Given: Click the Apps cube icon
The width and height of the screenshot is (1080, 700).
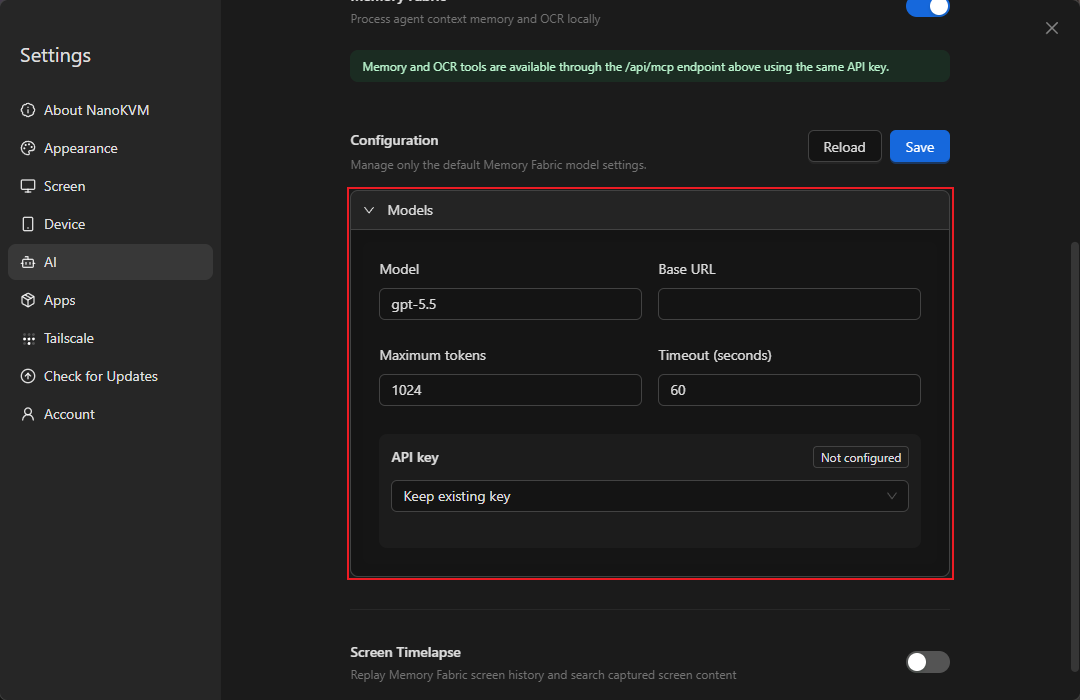Looking at the screenshot, I should pyautogui.click(x=28, y=300).
